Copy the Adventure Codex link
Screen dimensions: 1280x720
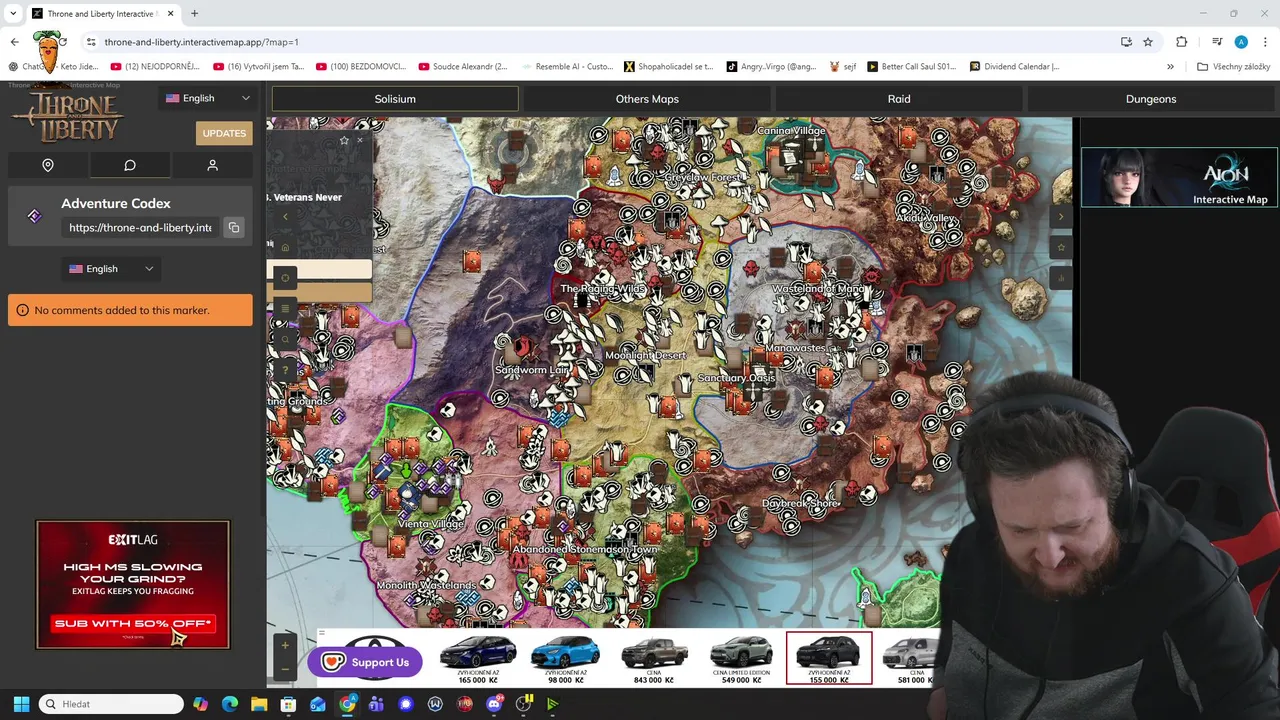coord(234,227)
